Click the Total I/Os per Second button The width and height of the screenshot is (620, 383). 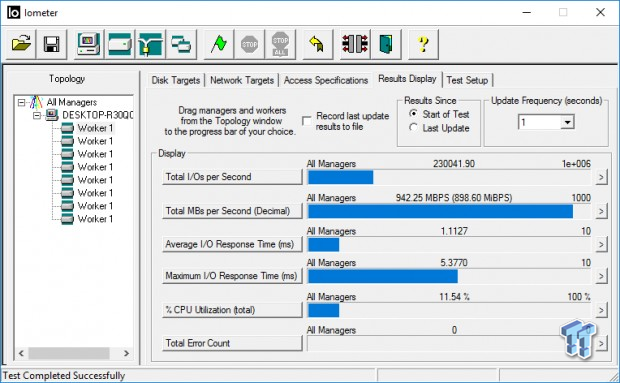tap(232, 177)
